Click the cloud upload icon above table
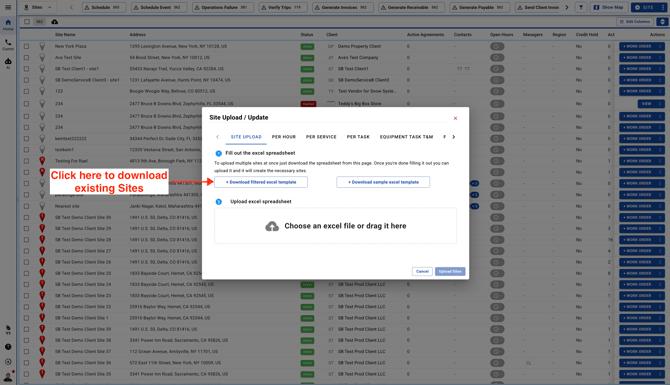 pos(55,22)
